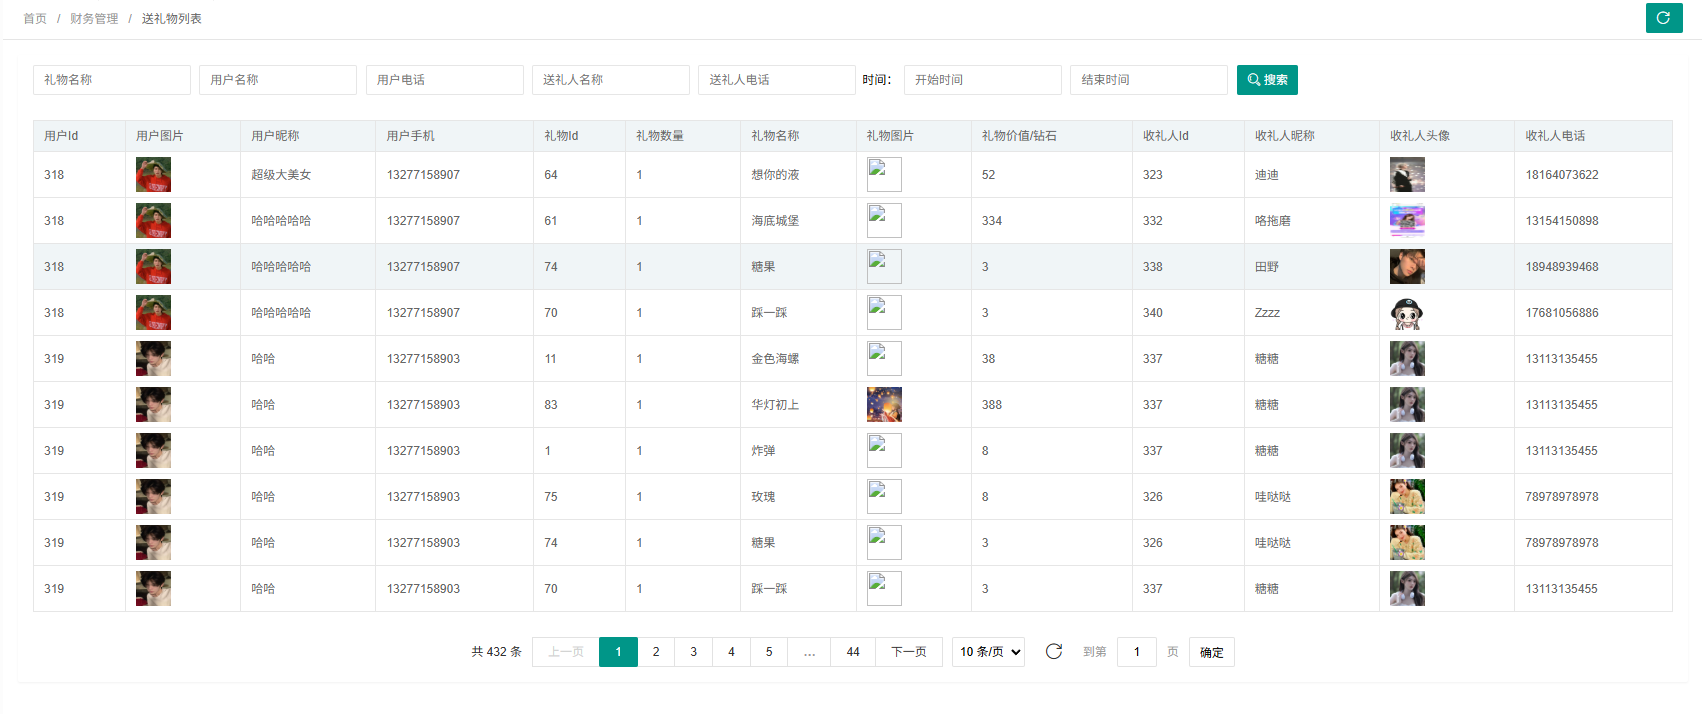Open recipient avatar for Zzzz
1702x714 pixels.
pos(1407,313)
